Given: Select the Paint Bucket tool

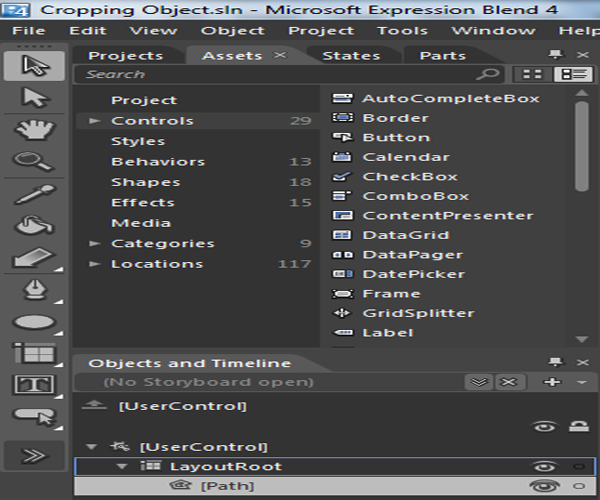Looking at the screenshot, I should point(34,225).
